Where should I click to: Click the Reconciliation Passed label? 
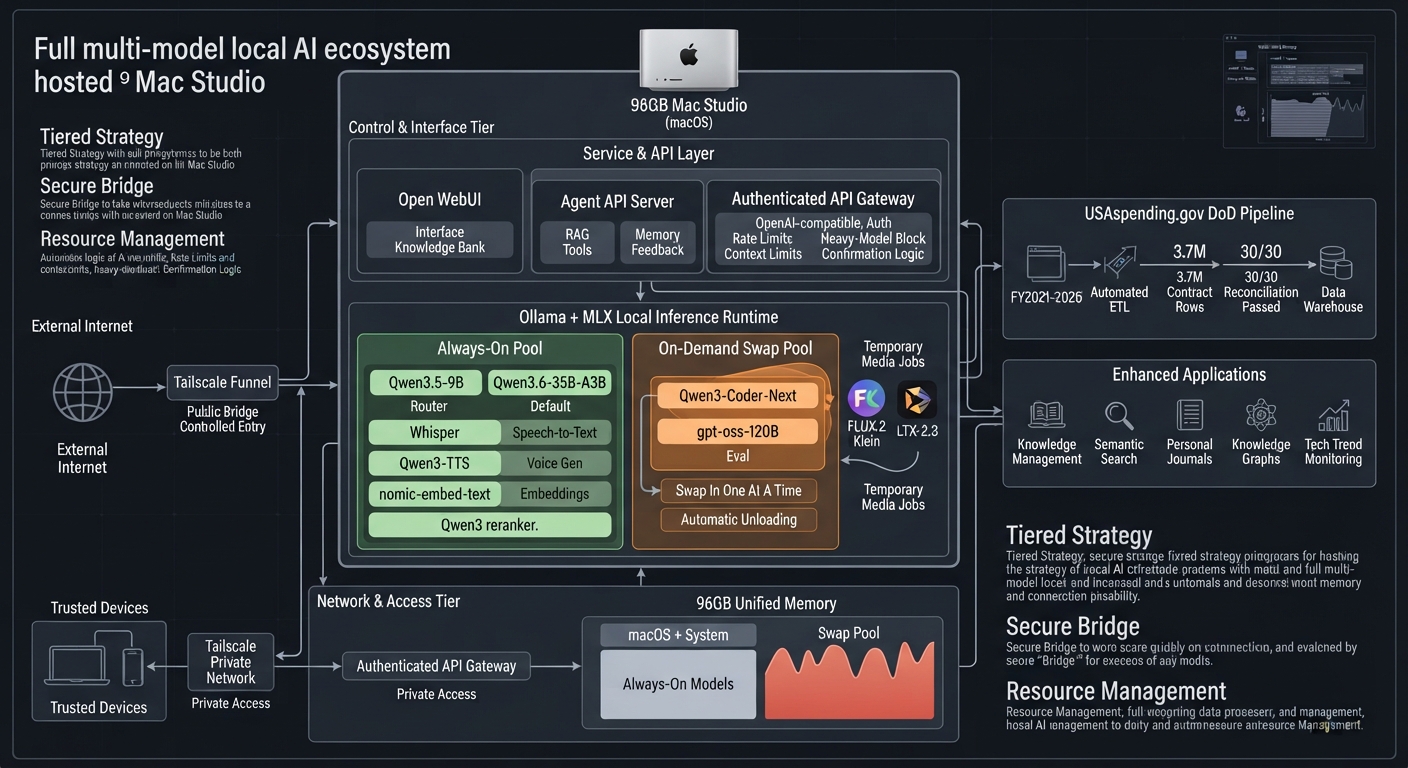pos(1261,299)
